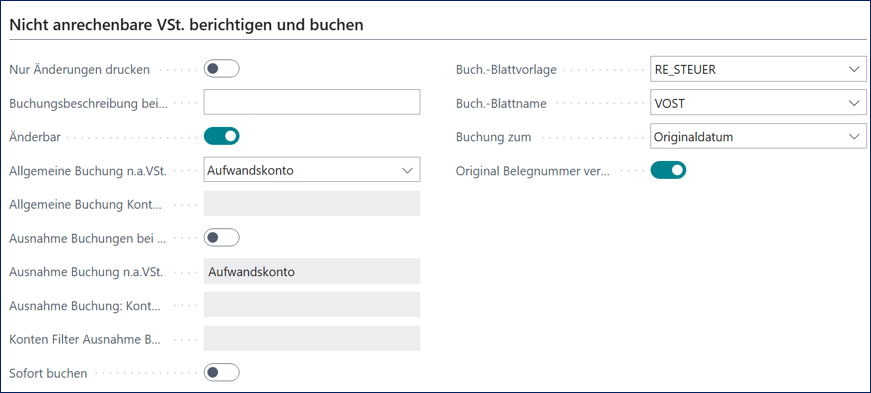Image resolution: width=871 pixels, height=393 pixels.
Task: Click Konten Filter Ausnahme B... label
Action: (x=86, y=339)
